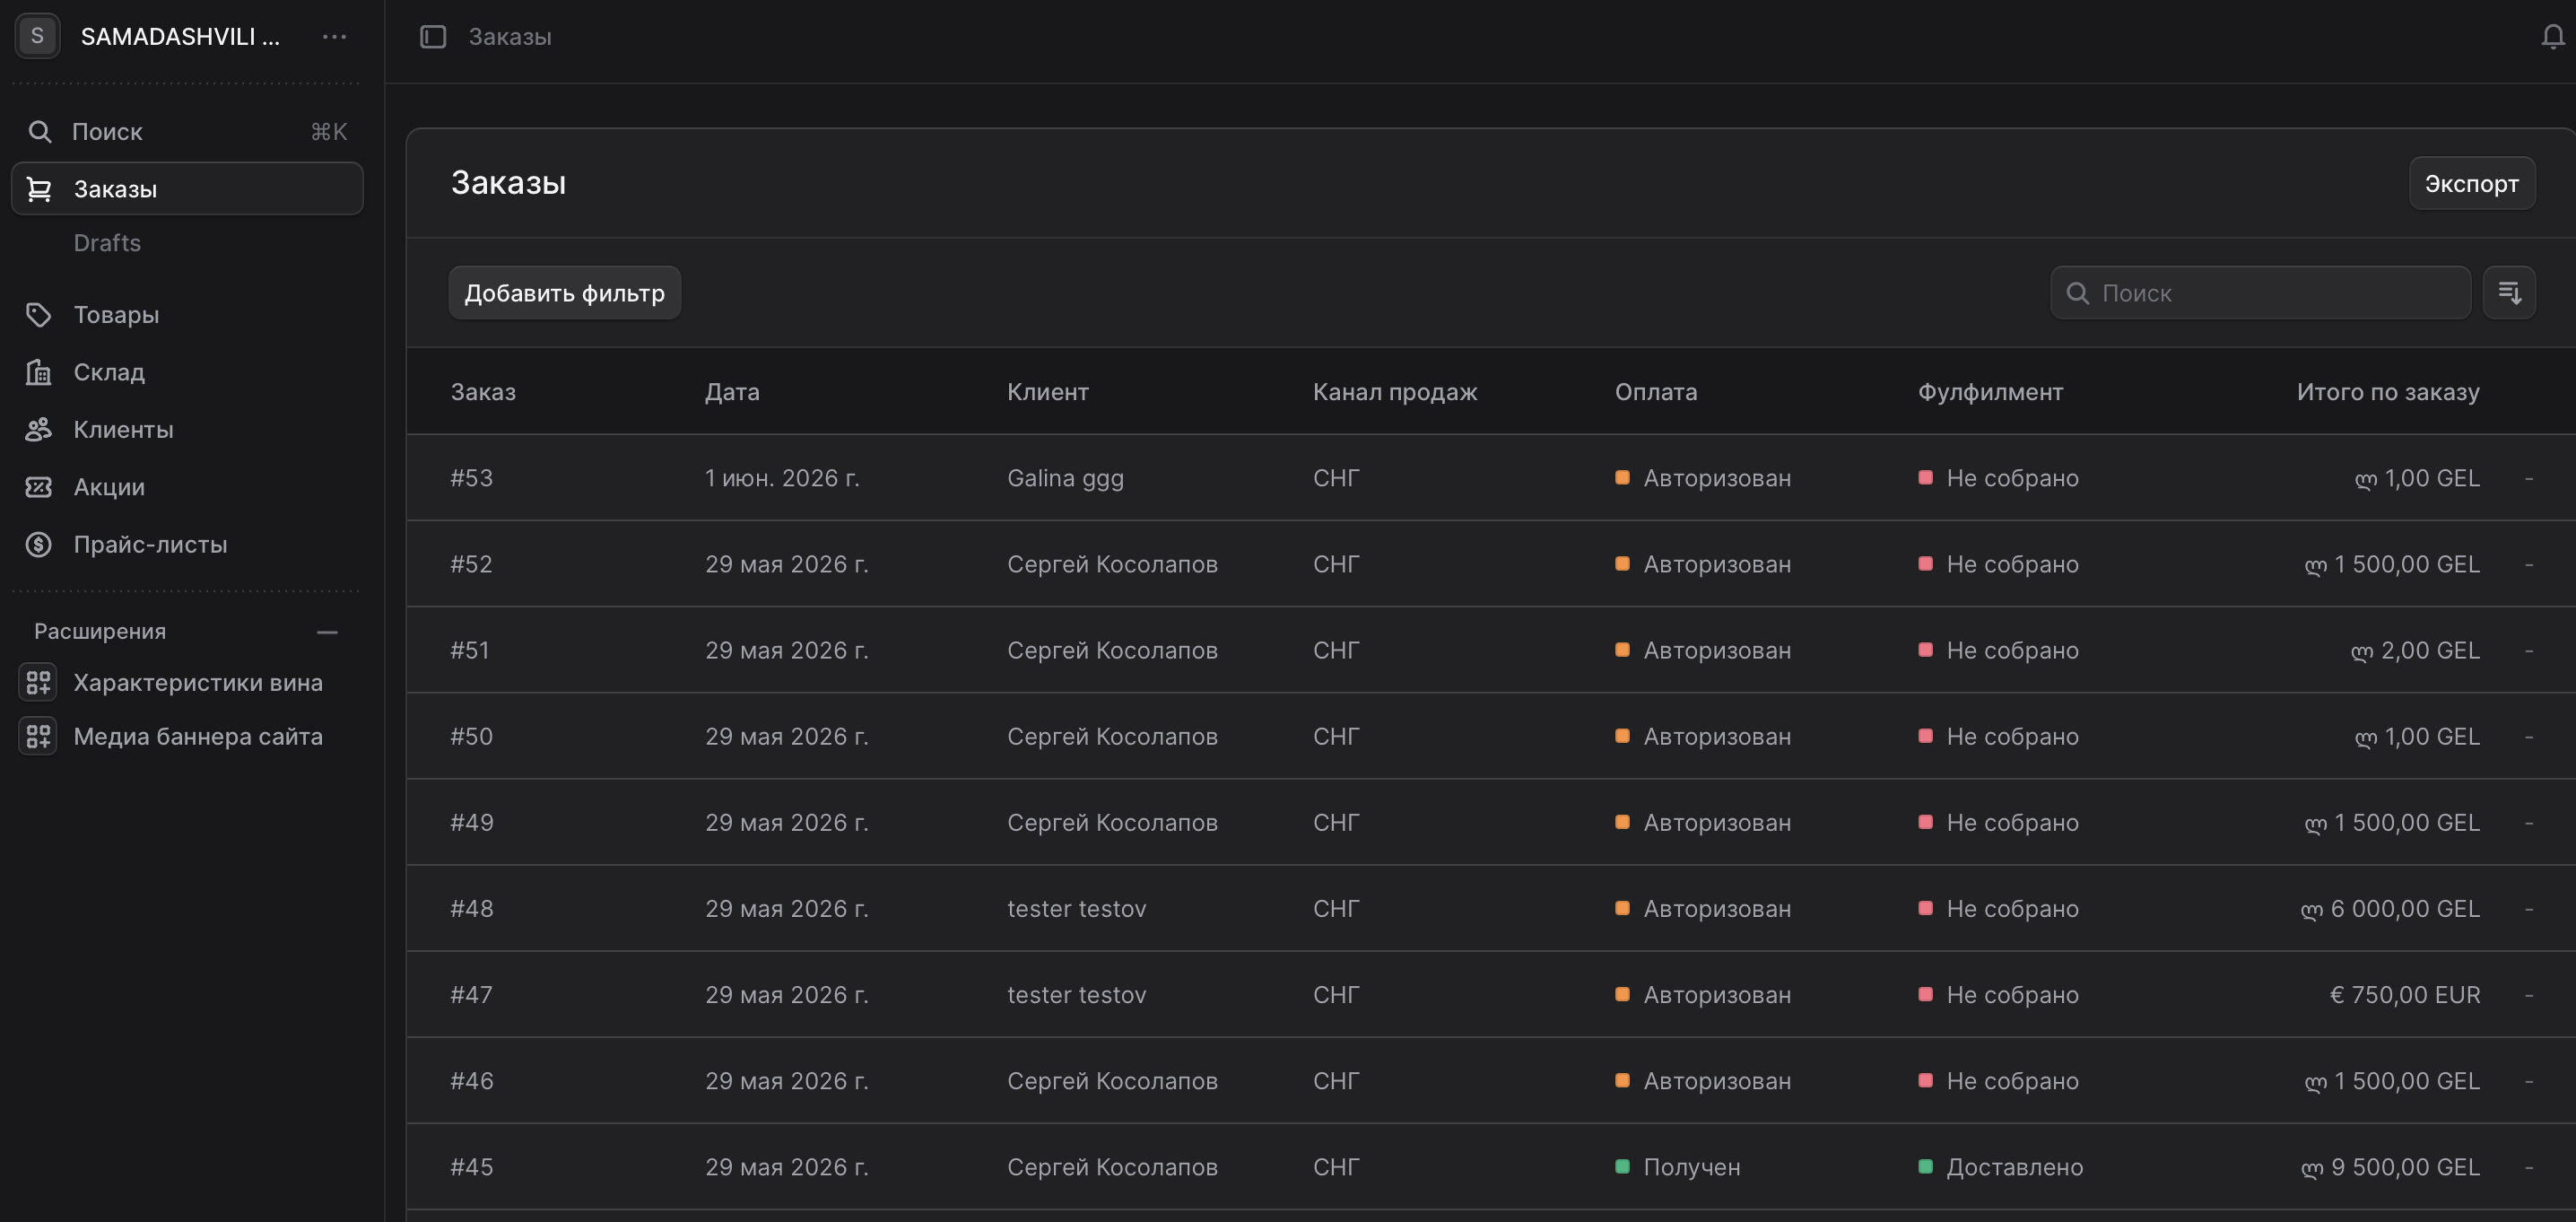Open order #51 row
Screen dimensions: 2576x1222
(1490, 650)
